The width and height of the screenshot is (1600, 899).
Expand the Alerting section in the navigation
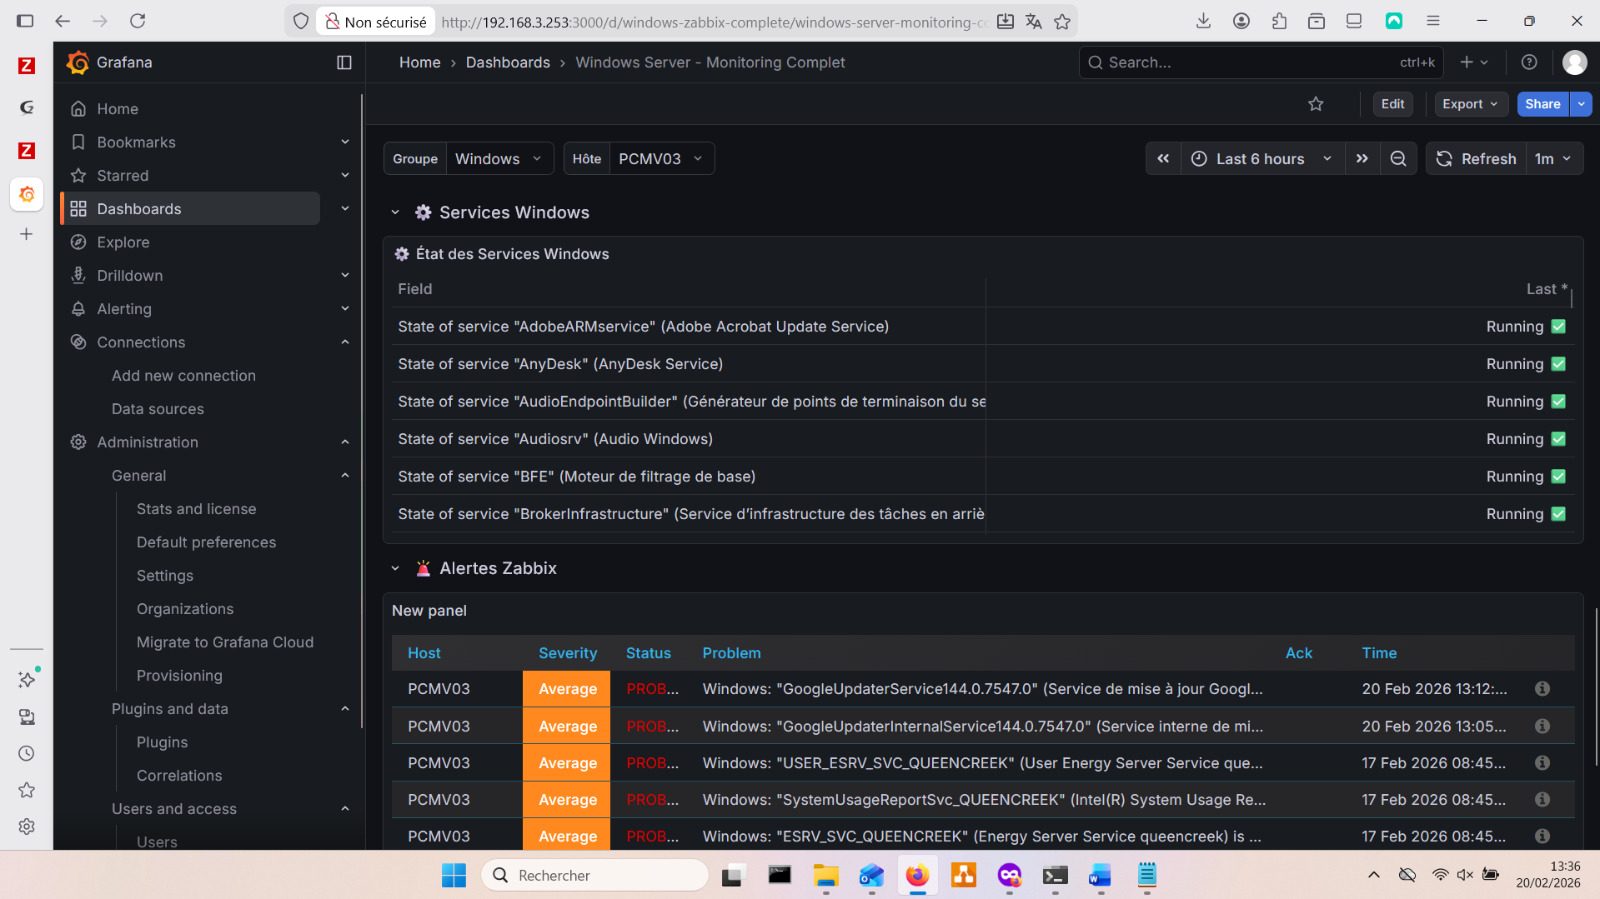pos(345,309)
